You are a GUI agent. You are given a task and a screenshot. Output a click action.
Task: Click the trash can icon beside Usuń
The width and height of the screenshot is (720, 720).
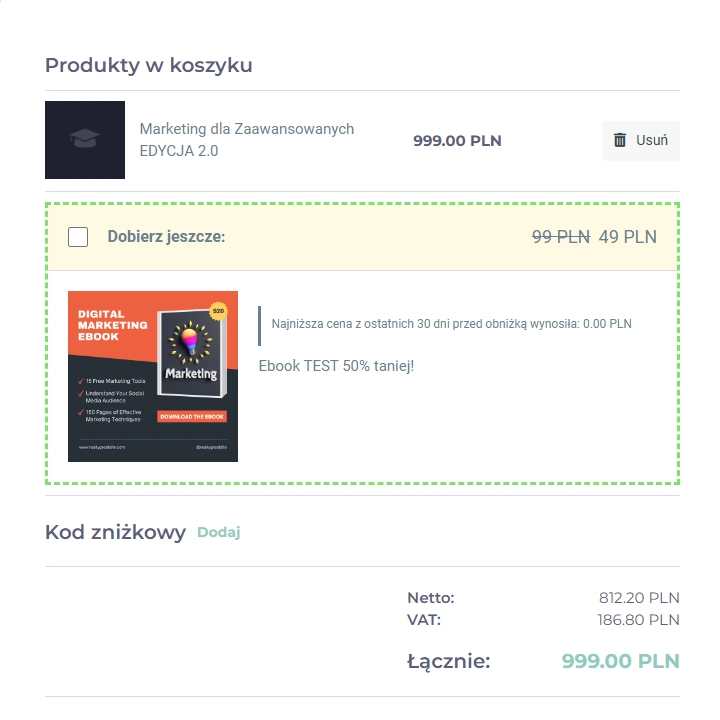click(620, 140)
